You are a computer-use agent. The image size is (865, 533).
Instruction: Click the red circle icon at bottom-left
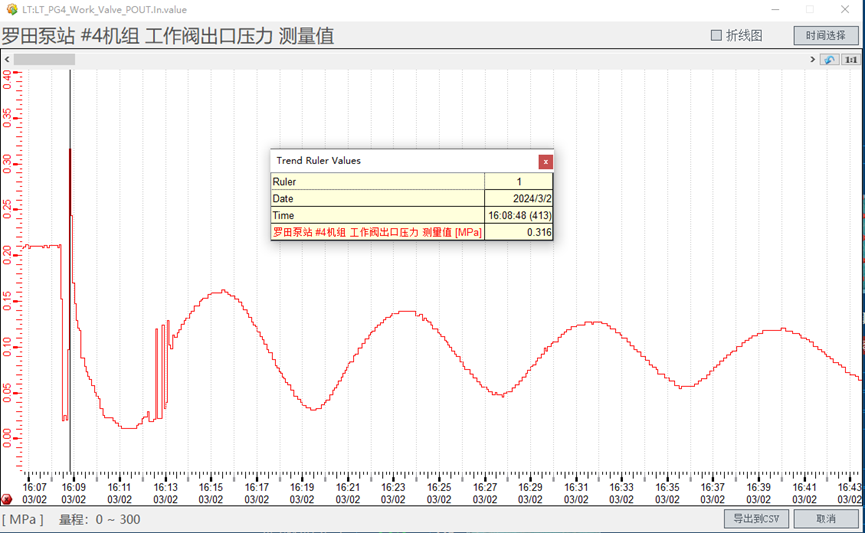(x=7, y=499)
